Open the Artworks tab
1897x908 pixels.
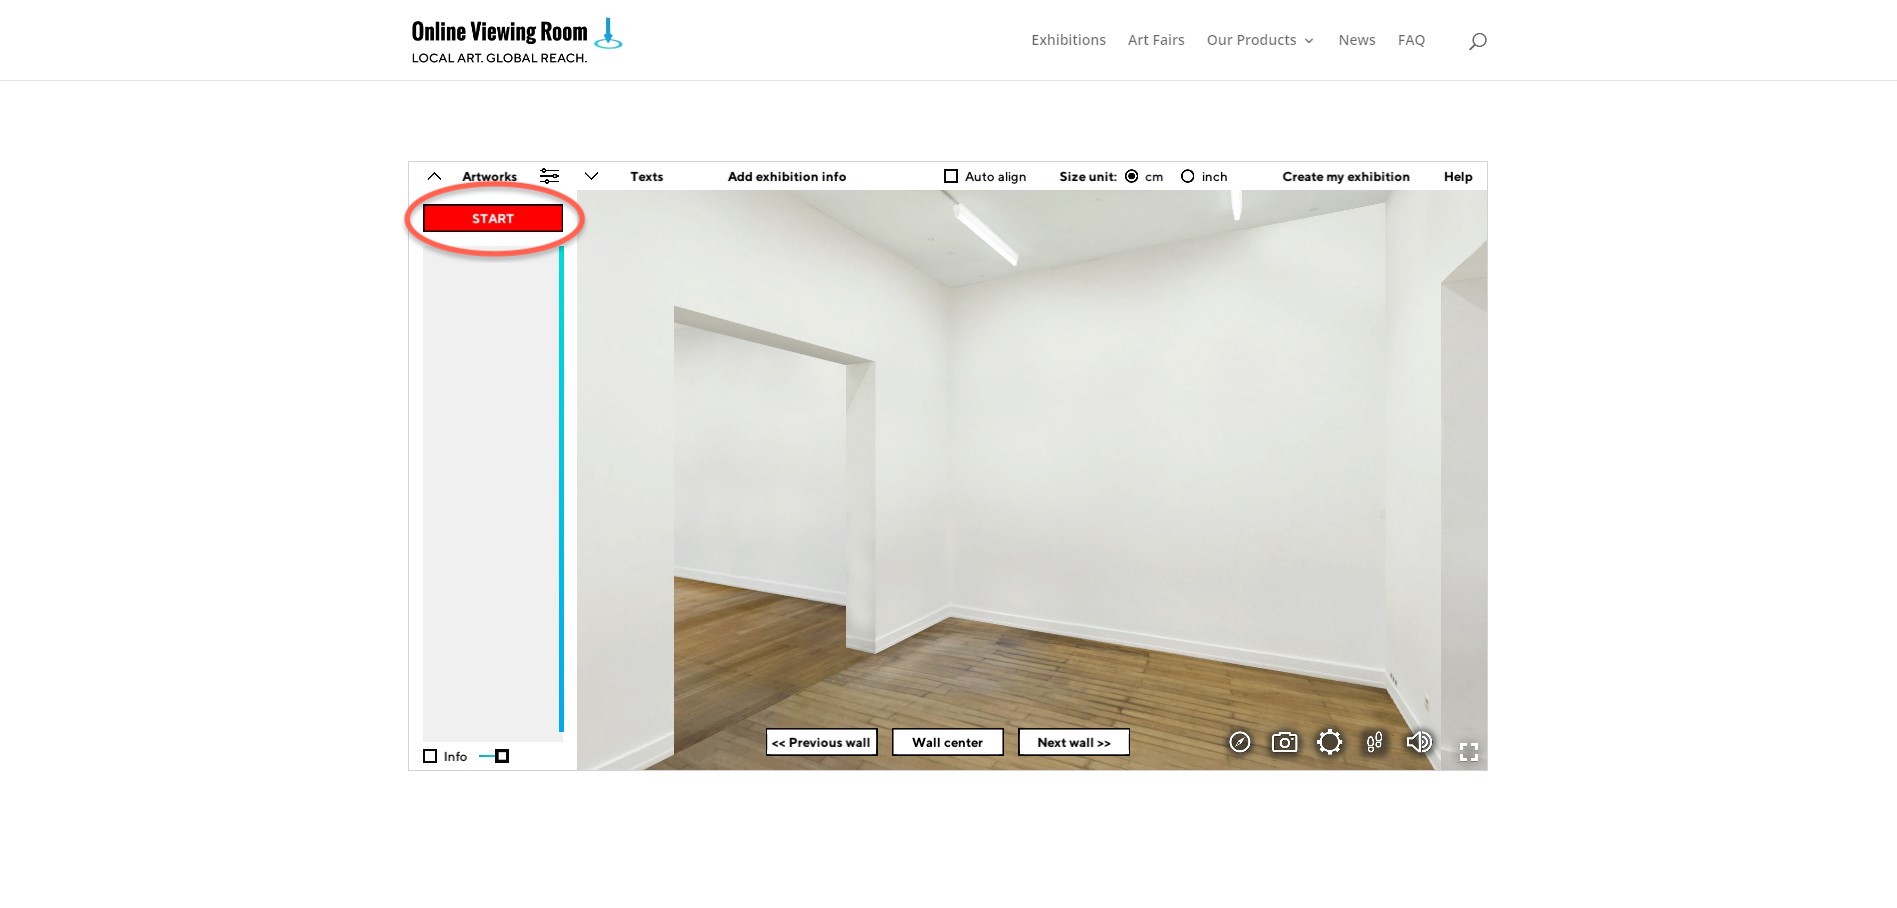coord(489,176)
